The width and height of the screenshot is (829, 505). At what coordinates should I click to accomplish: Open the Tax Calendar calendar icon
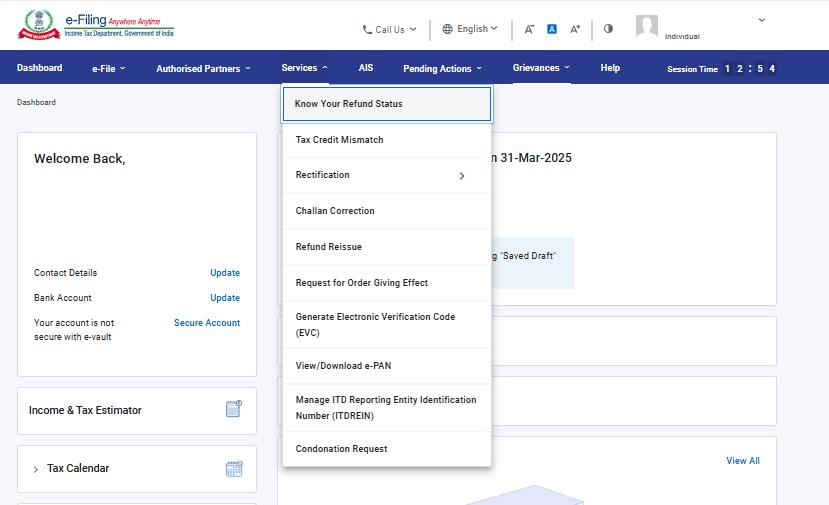234,469
